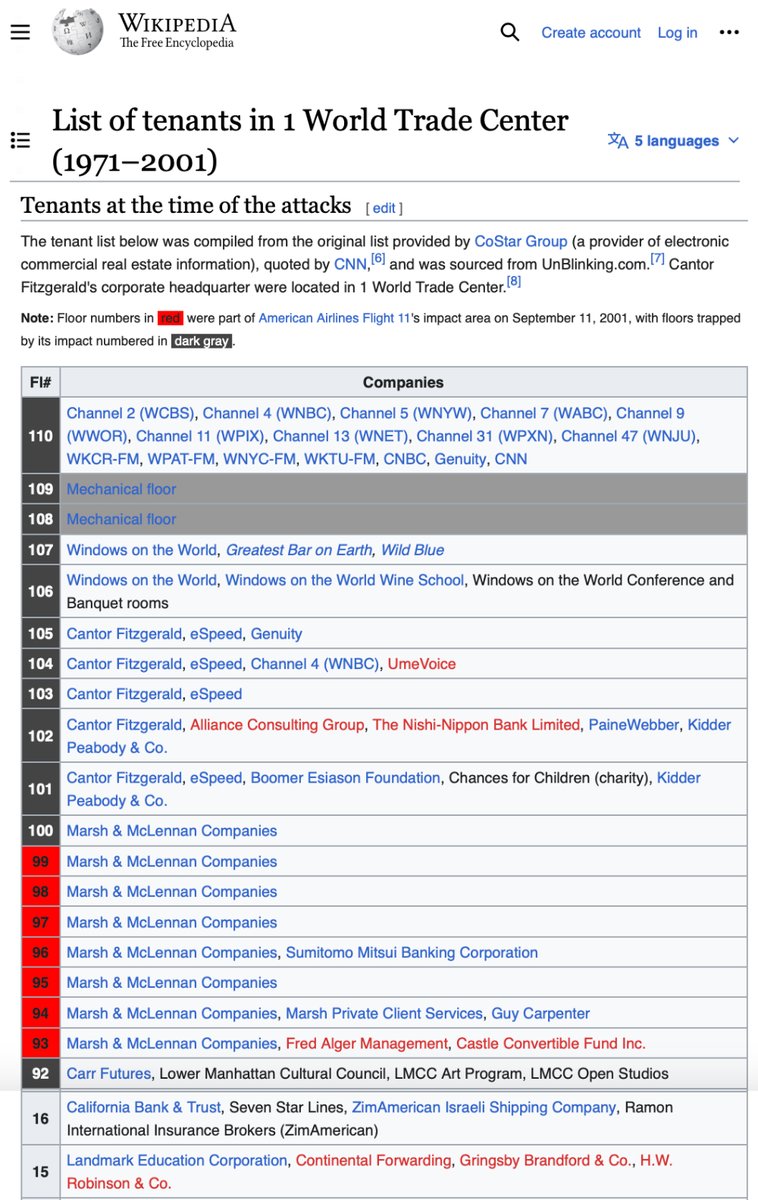The width and height of the screenshot is (758, 1200).
Task: Select the dark gray floor 110 cell
Action: (x=41, y=436)
